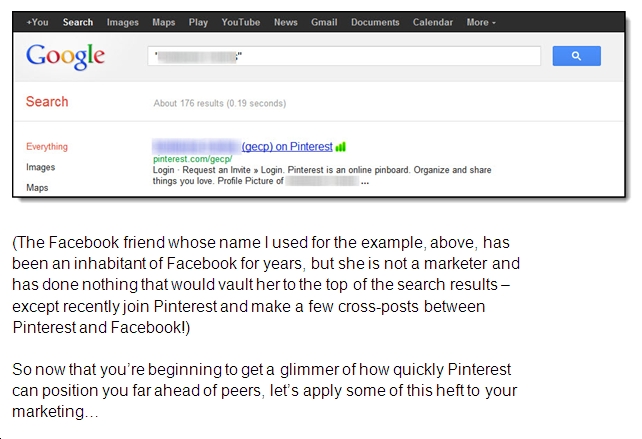Open Play from the top bar

(198, 22)
